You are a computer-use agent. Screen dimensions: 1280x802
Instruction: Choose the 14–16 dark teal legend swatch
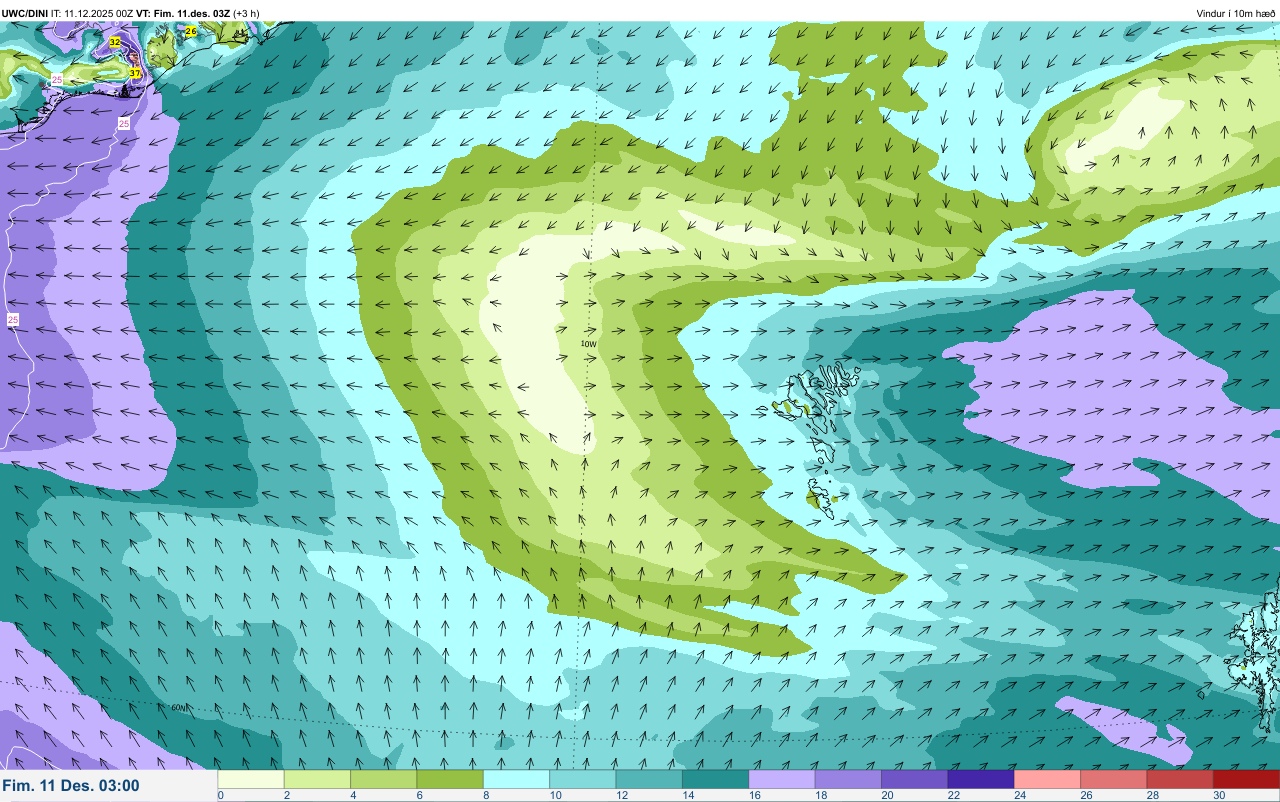click(x=715, y=779)
